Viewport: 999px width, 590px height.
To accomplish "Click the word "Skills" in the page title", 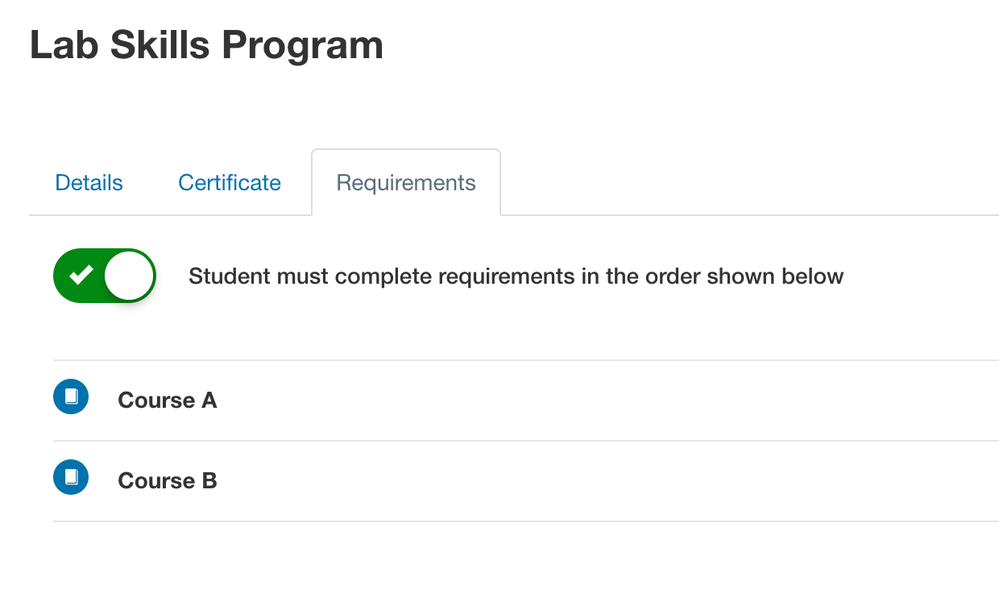I will pos(157,45).
